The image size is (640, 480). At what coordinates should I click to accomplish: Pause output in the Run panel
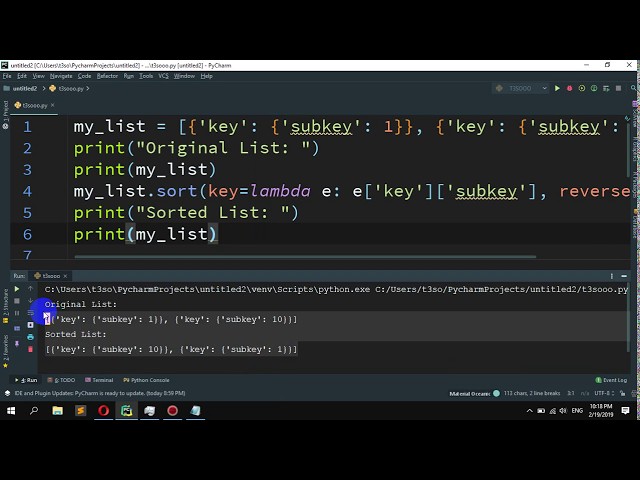(17, 313)
